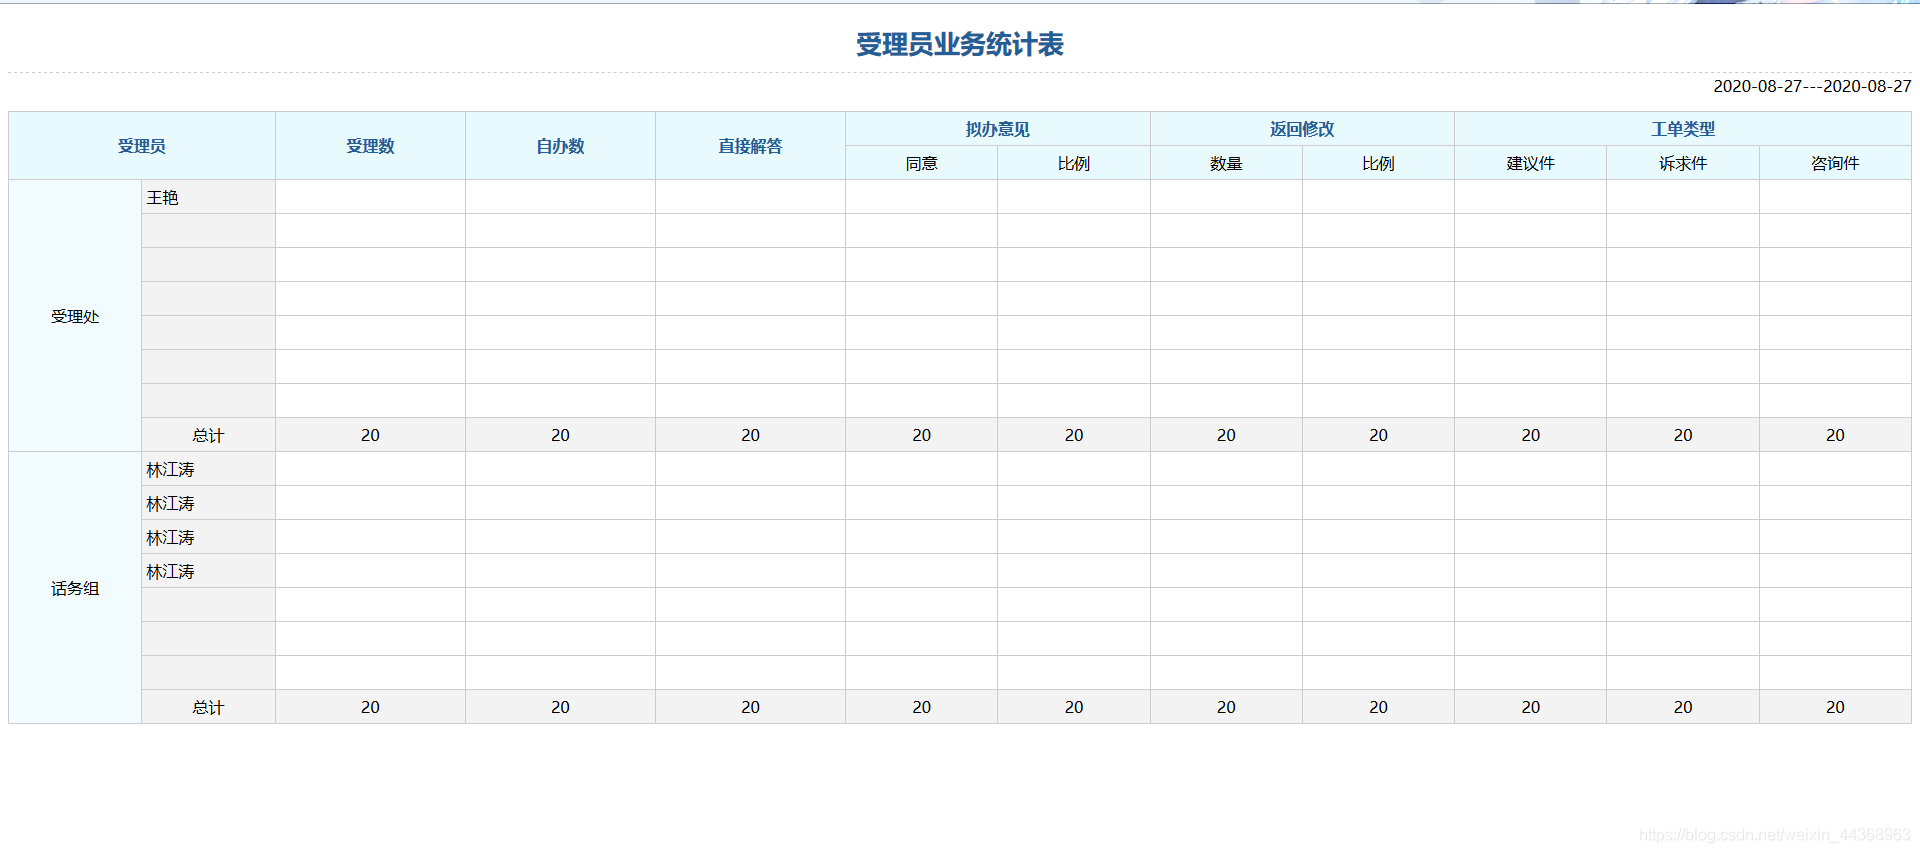Select 受理处 总计 比例 value of 返回修改
The width and height of the screenshot is (1920, 853).
click(x=1378, y=435)
